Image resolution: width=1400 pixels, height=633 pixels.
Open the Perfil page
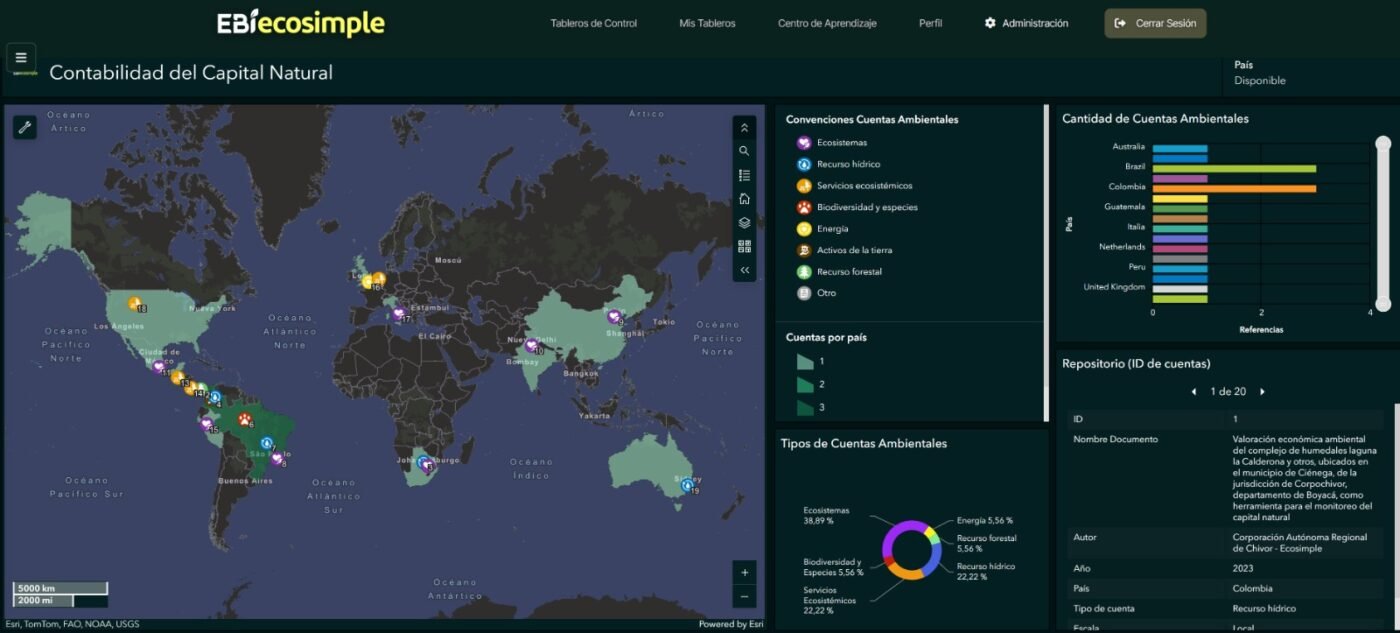(x=930, y=23)
